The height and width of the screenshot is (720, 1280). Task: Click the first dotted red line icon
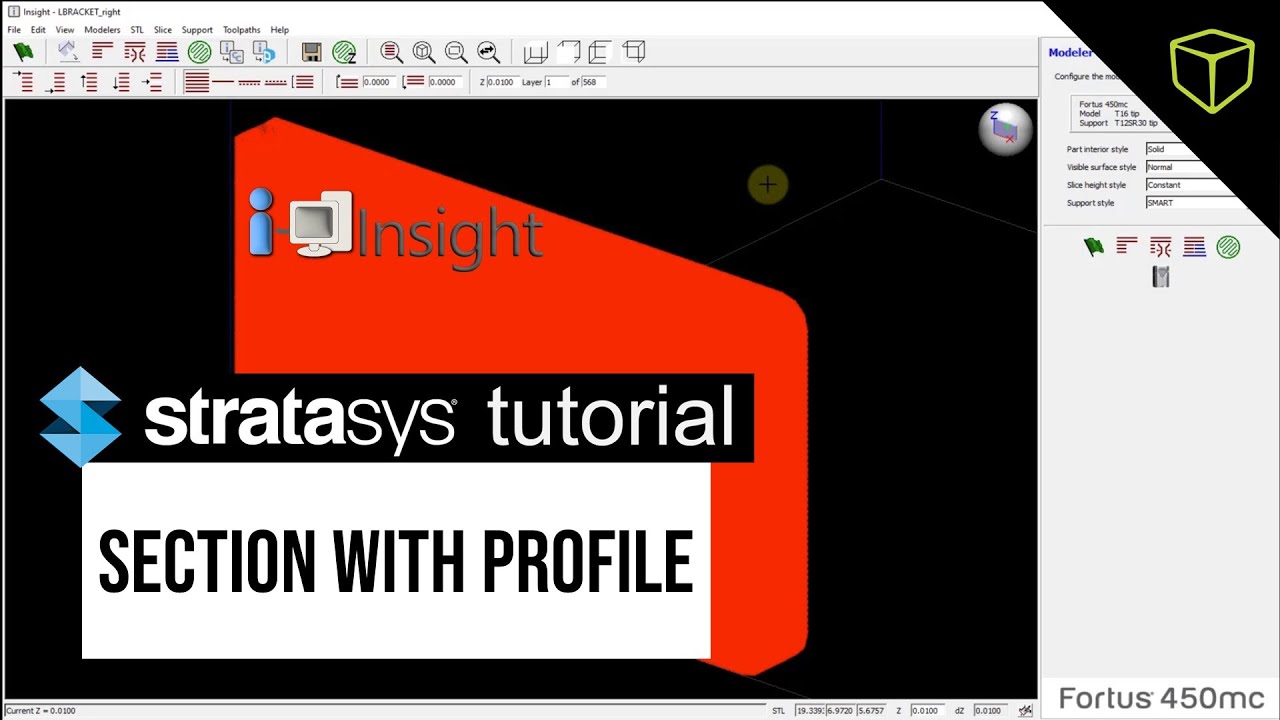click(x=250, y=82)
